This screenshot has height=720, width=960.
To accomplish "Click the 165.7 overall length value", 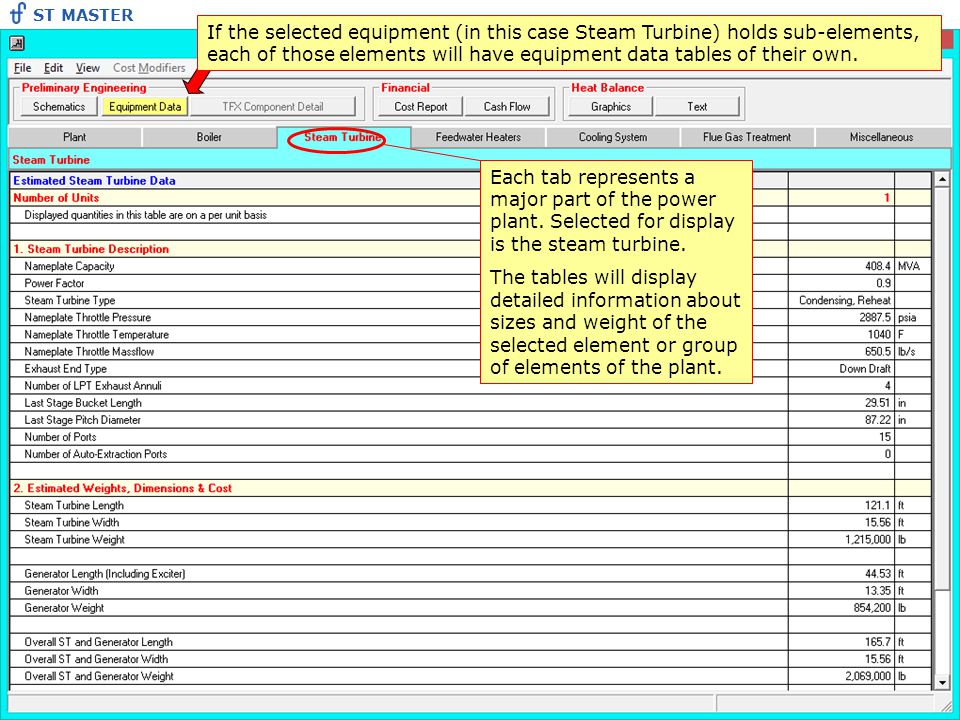I will (x=877, y=643).
